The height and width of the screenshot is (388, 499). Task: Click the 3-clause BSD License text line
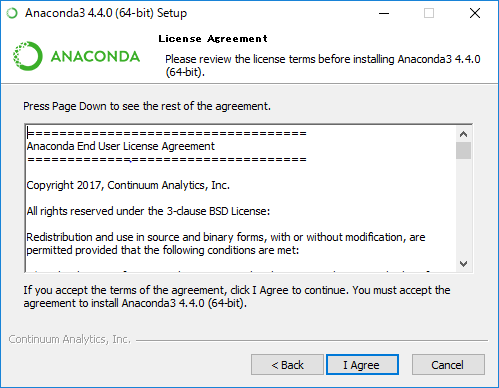148,211
